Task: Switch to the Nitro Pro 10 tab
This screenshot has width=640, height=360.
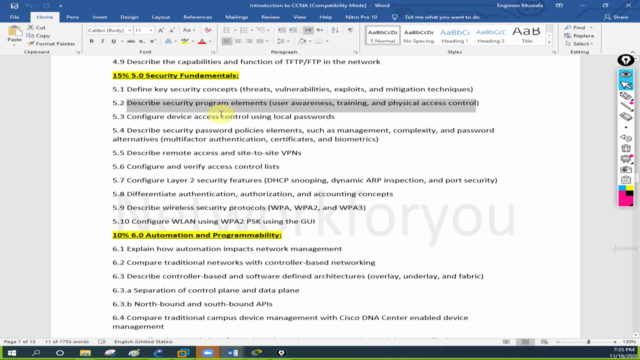Action: coord(361,17)
